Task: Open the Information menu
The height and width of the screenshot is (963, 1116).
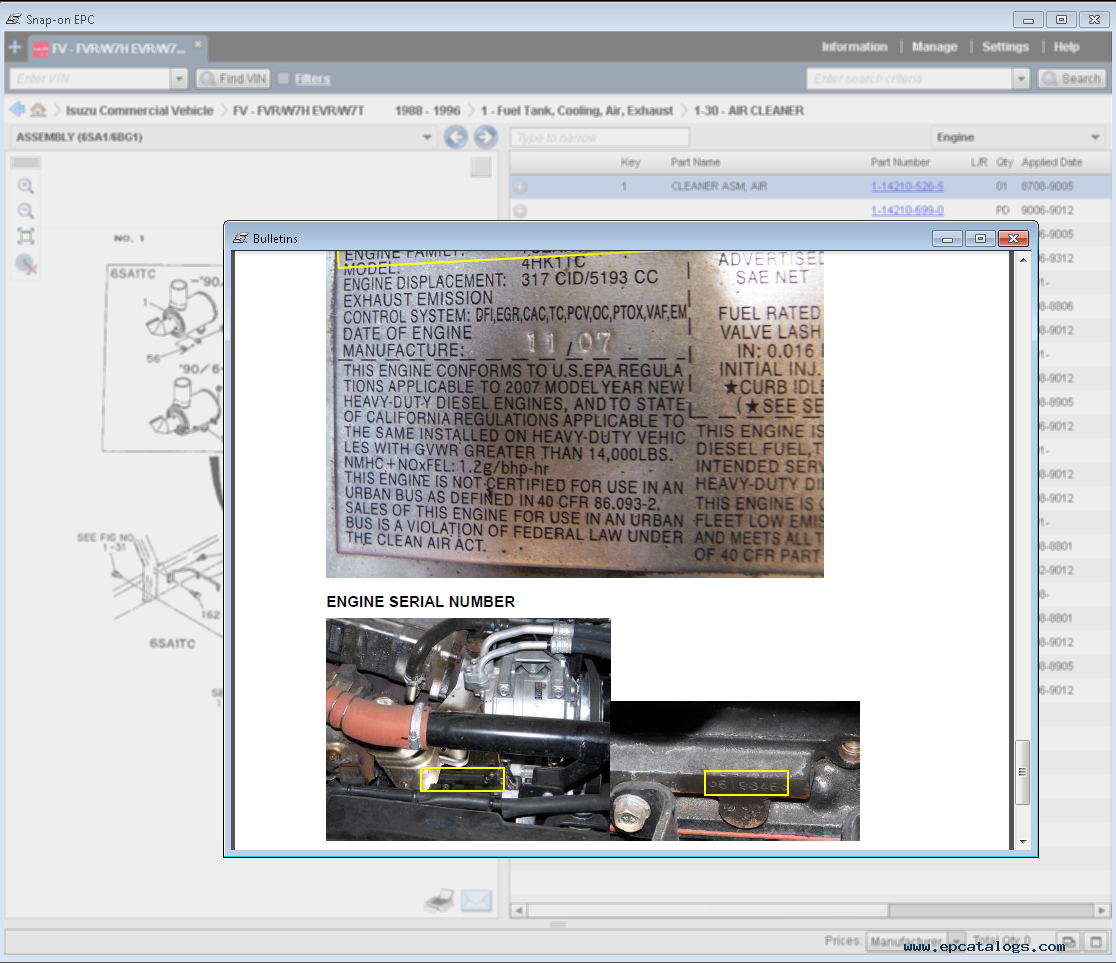Action: (x=854, y=47)
